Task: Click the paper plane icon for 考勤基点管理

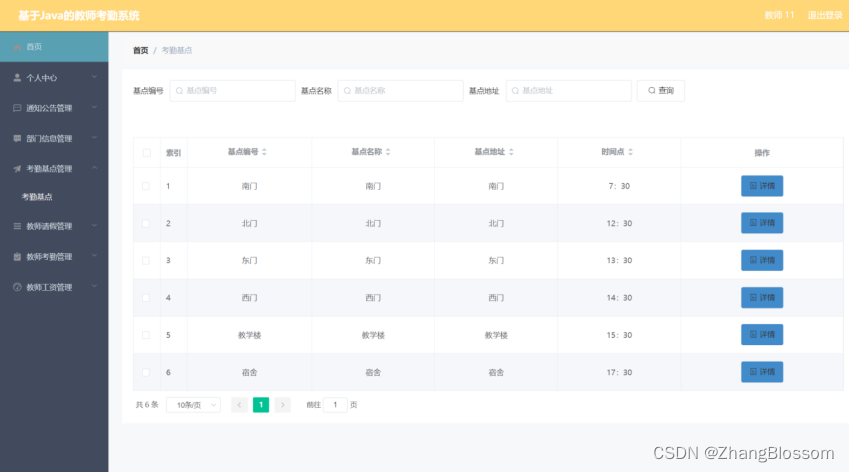Action: click(17, 168)
